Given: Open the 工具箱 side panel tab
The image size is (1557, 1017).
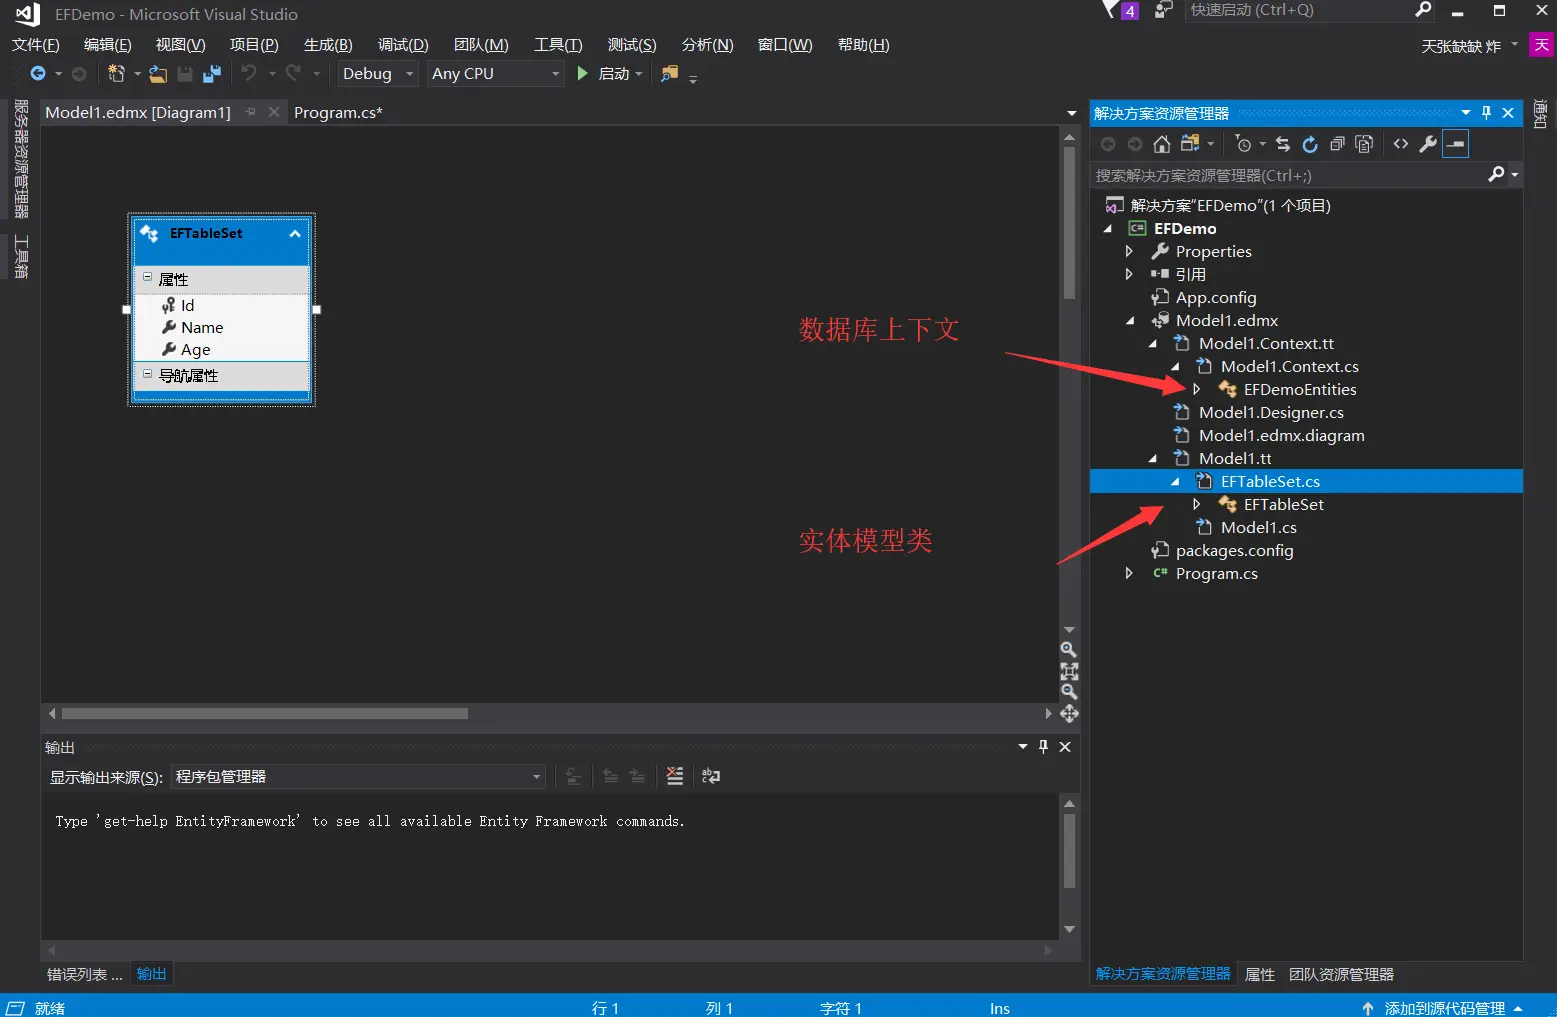Looking at the screenshot, I should click(x=21, y=256).
